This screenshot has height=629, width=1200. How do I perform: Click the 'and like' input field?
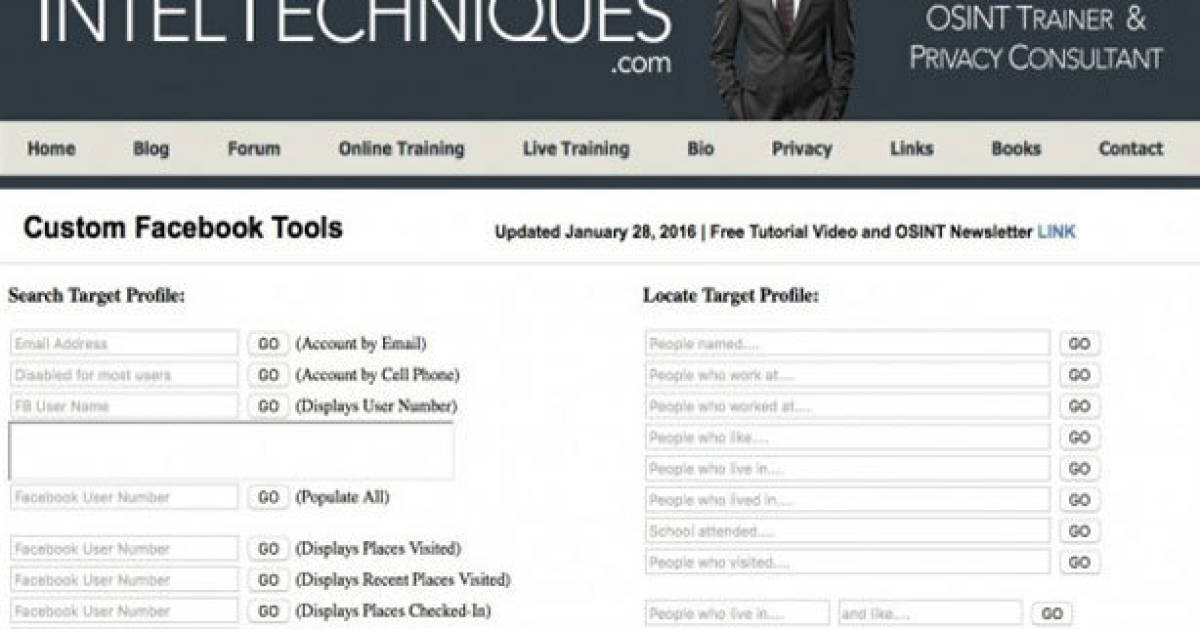(929, 613)
